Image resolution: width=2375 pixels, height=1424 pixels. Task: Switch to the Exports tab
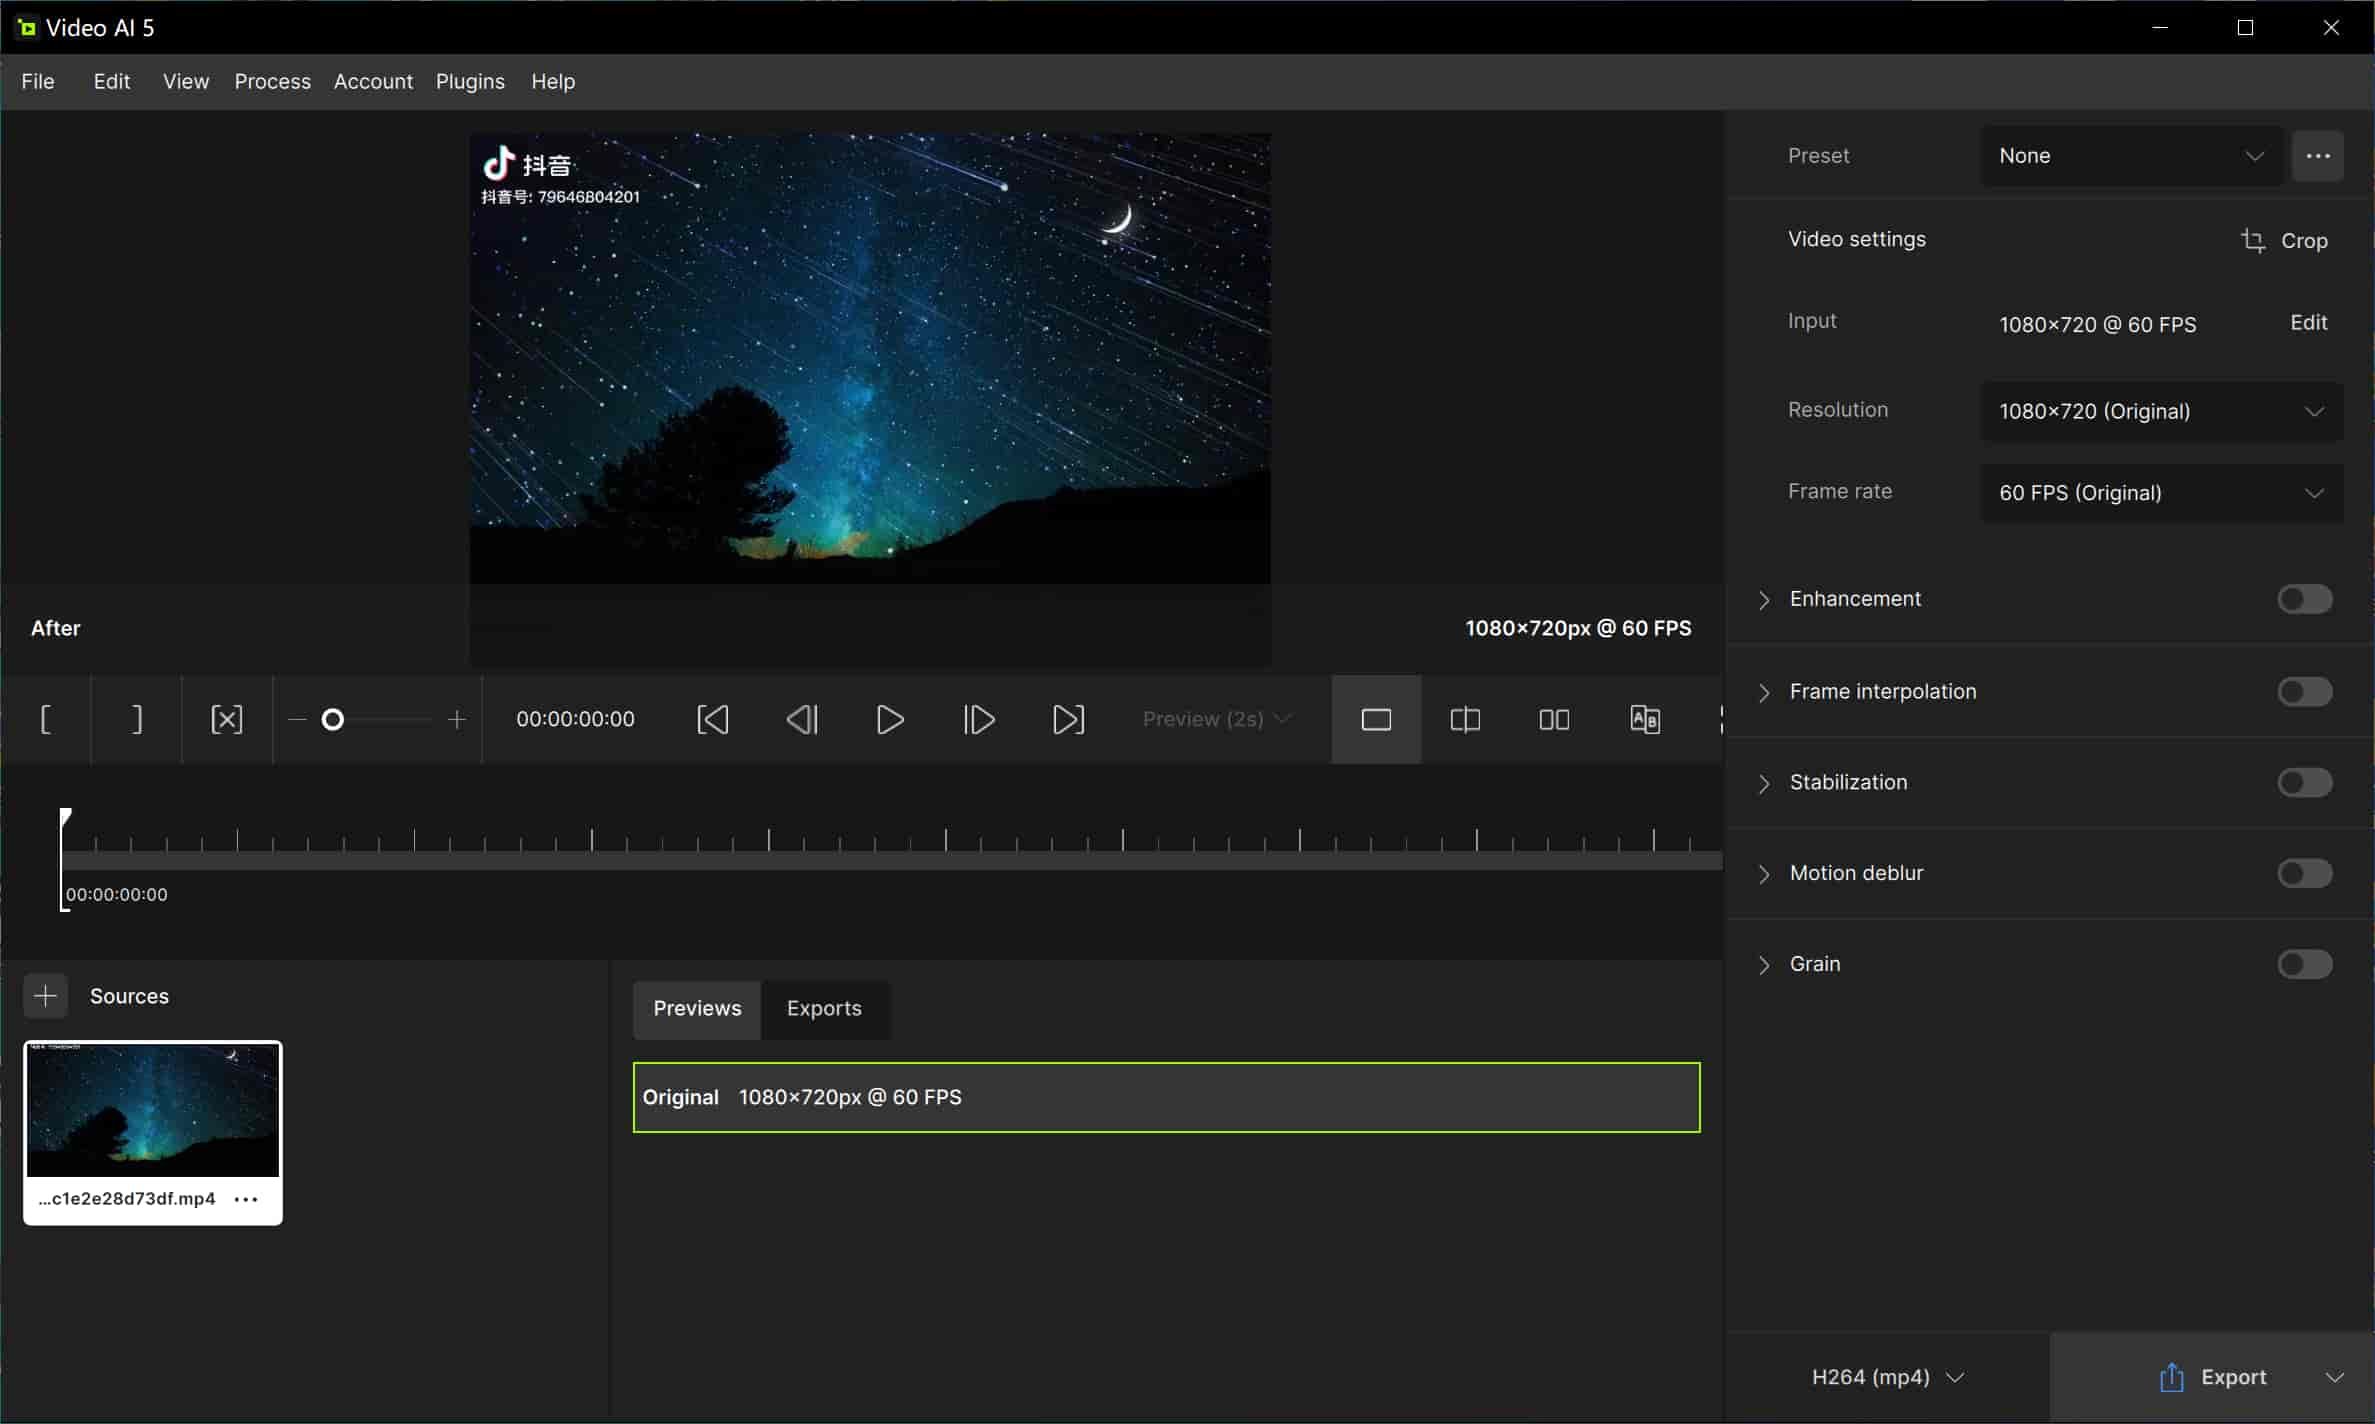pos(824,1008)
